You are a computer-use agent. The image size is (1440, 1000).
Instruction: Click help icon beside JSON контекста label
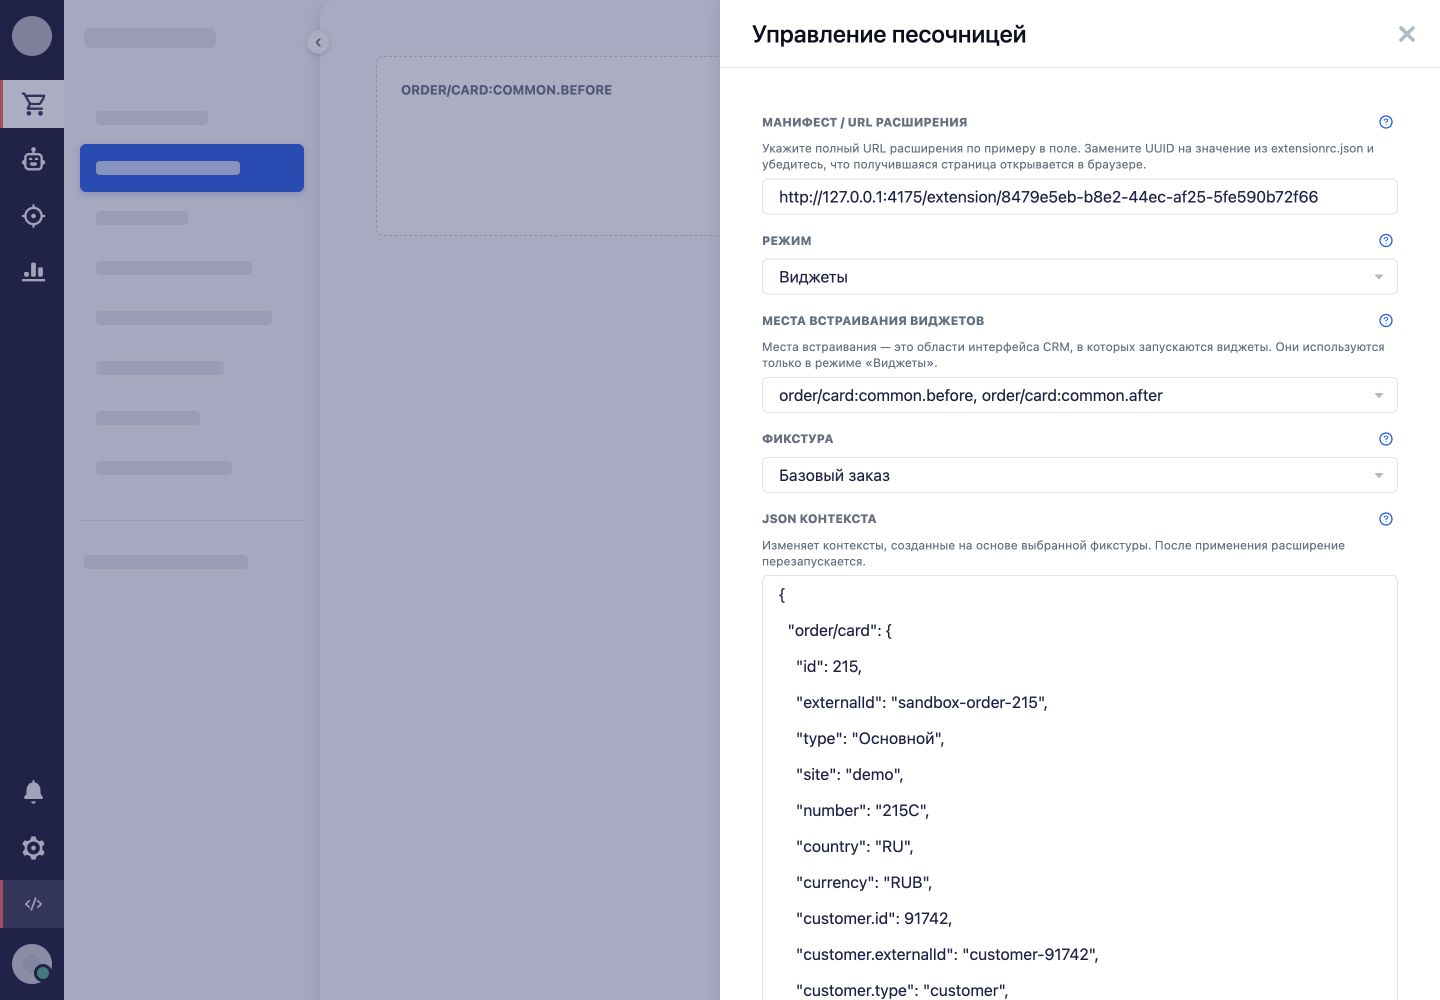[1386, 519]
